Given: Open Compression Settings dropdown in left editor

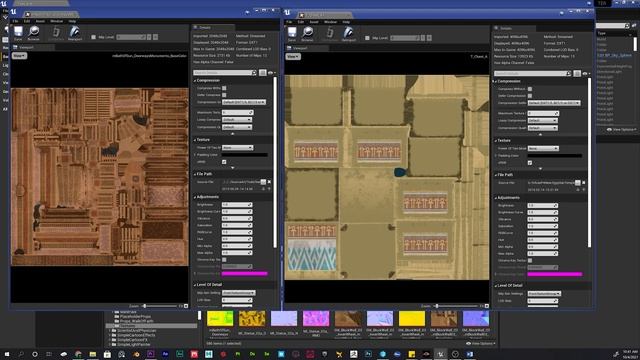Looking at the screenshot, I should [x=244, y=102].
